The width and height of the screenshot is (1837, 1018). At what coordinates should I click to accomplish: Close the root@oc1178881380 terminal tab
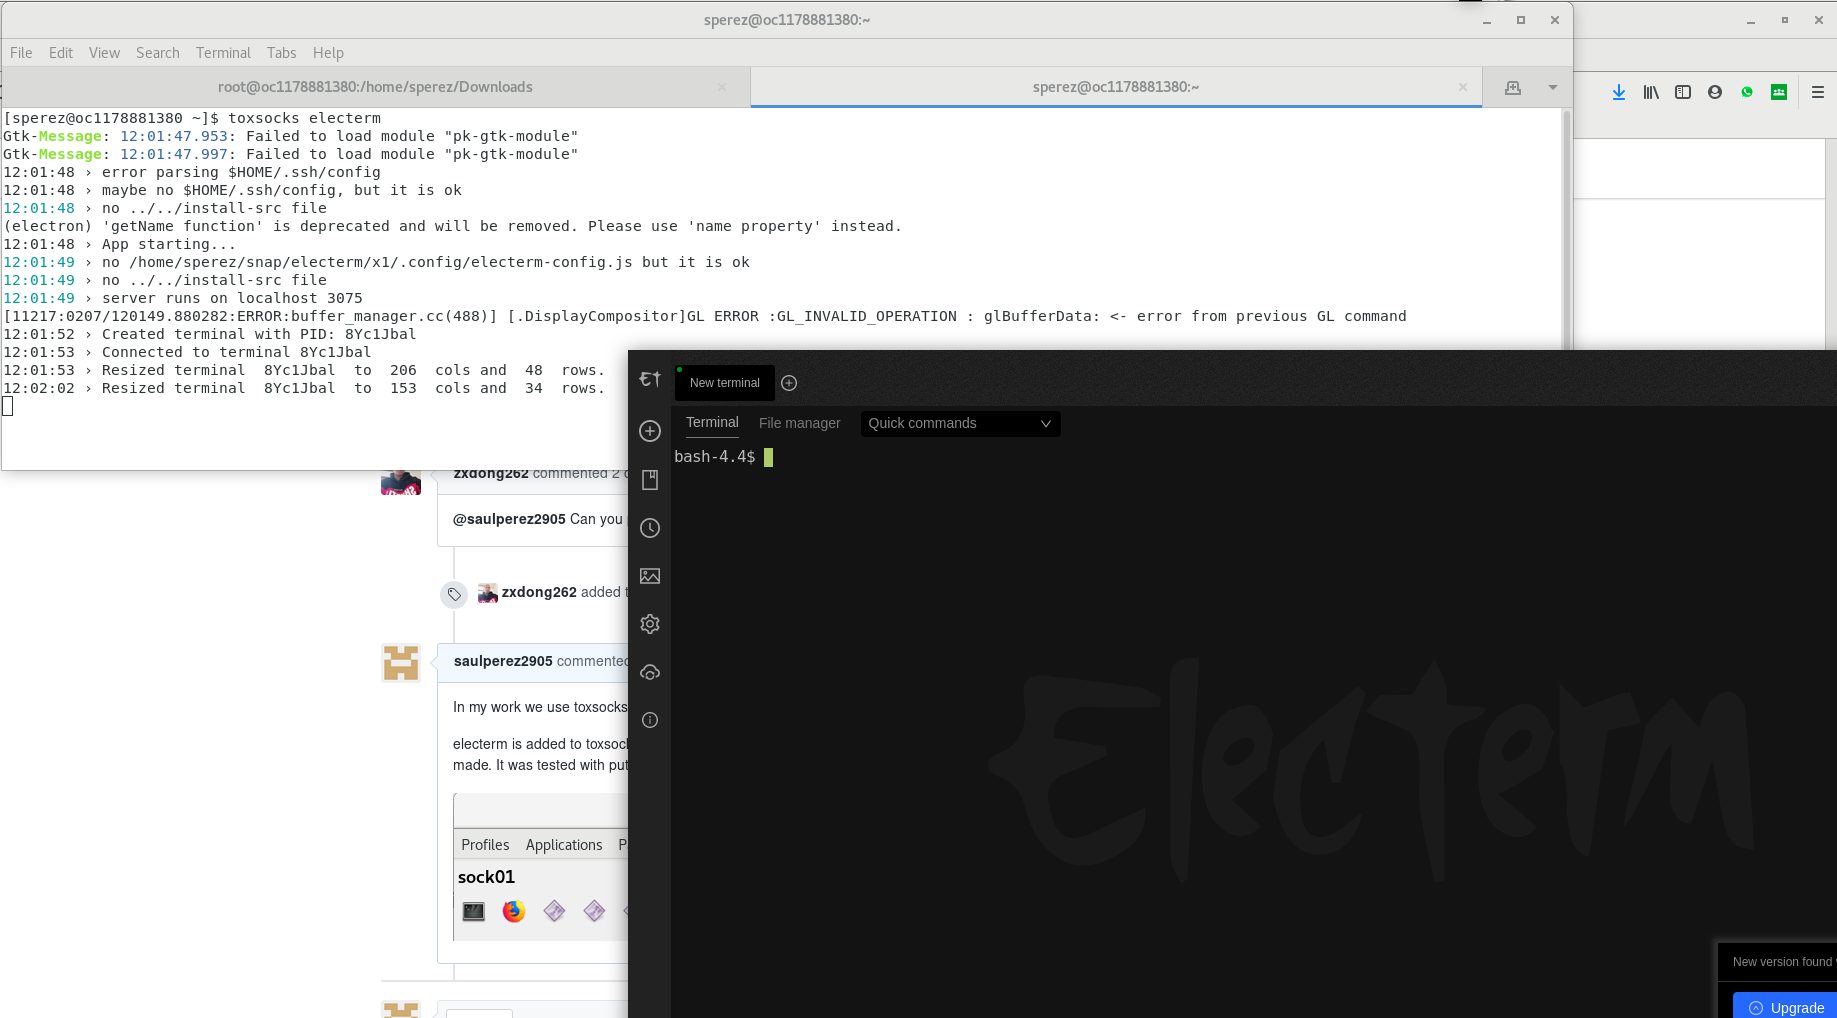tap(722, 87)
